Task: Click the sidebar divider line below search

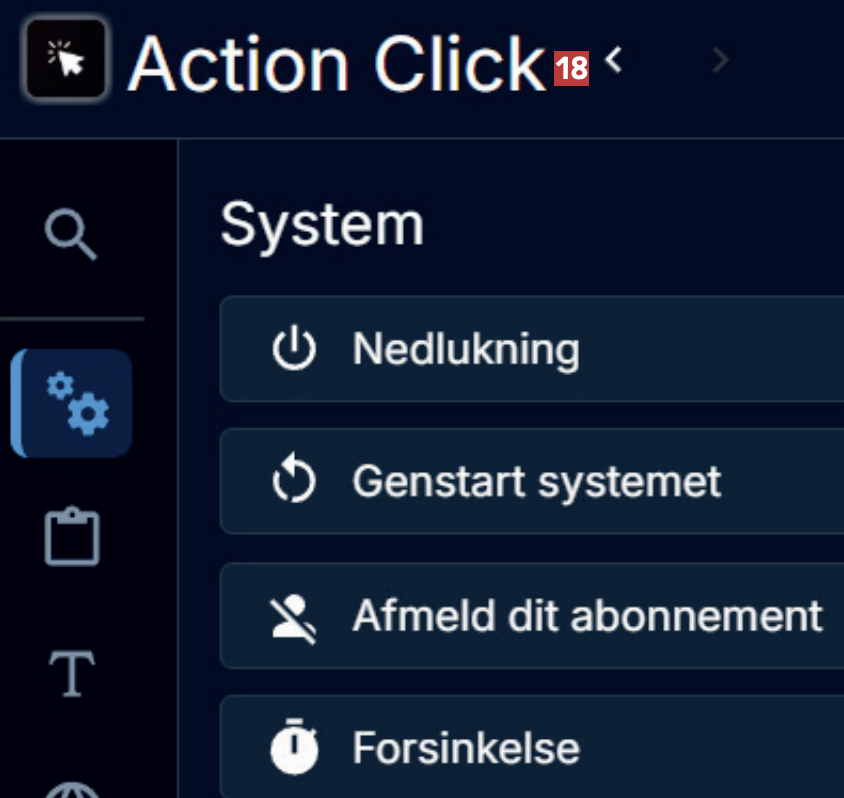Action: [72, 319]
